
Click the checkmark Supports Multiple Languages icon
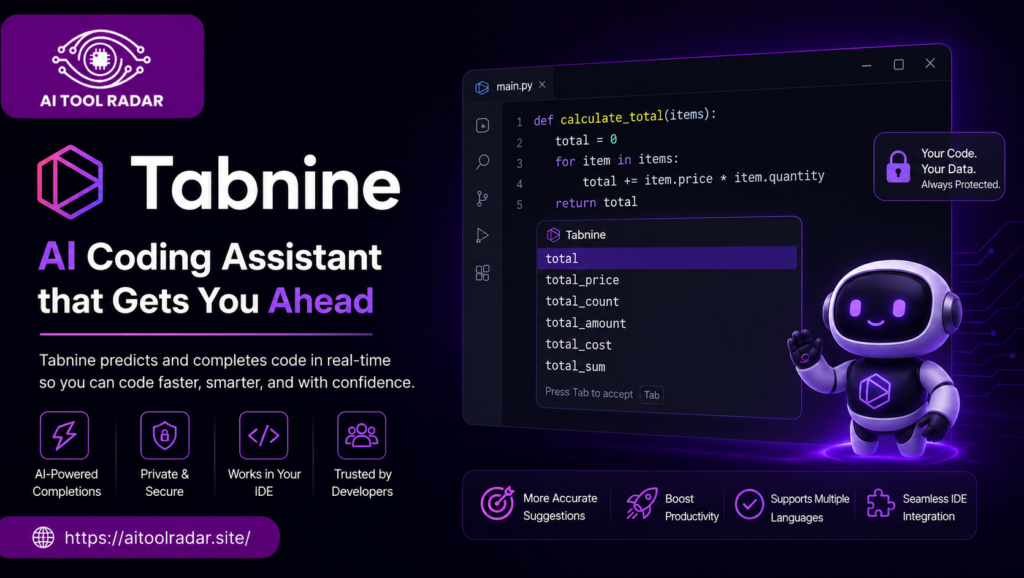(x=749, y=504)
